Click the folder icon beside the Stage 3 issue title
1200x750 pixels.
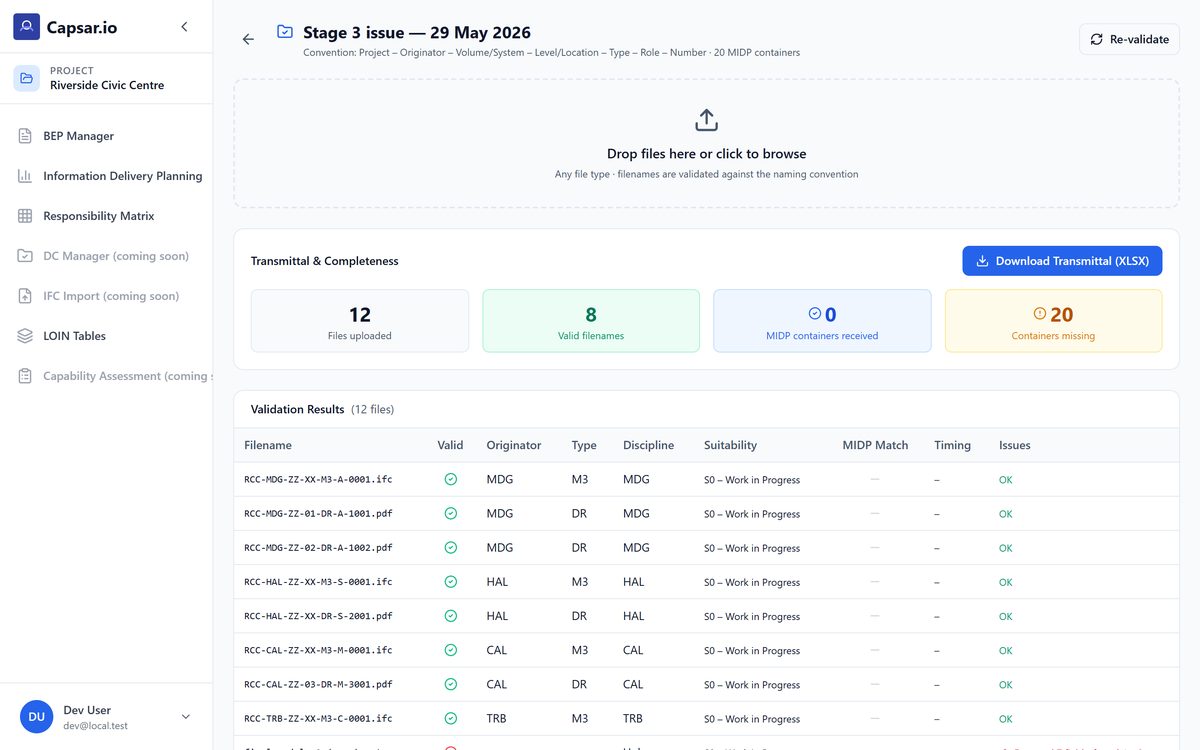click(285, 32)
